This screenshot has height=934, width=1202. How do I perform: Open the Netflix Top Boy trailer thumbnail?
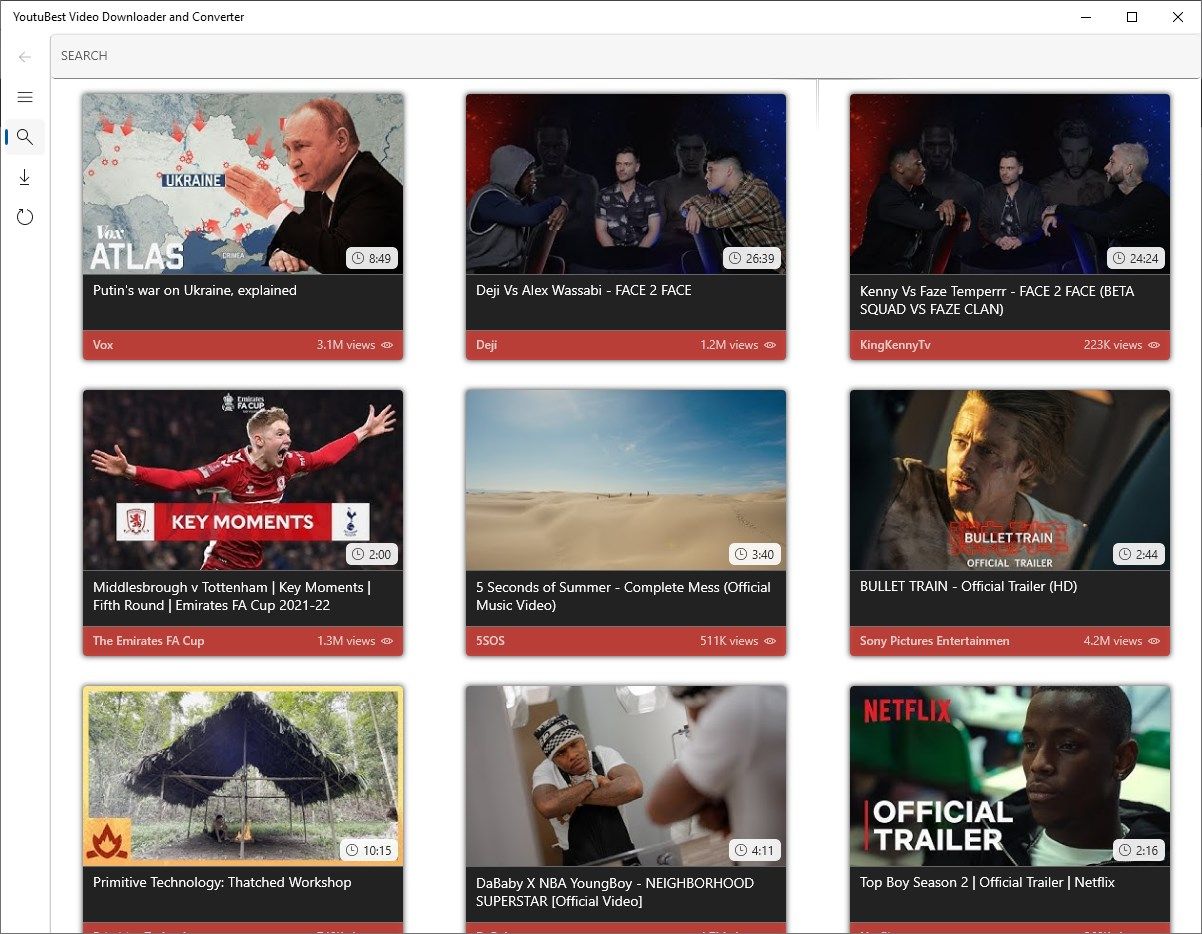[1010, 776]
